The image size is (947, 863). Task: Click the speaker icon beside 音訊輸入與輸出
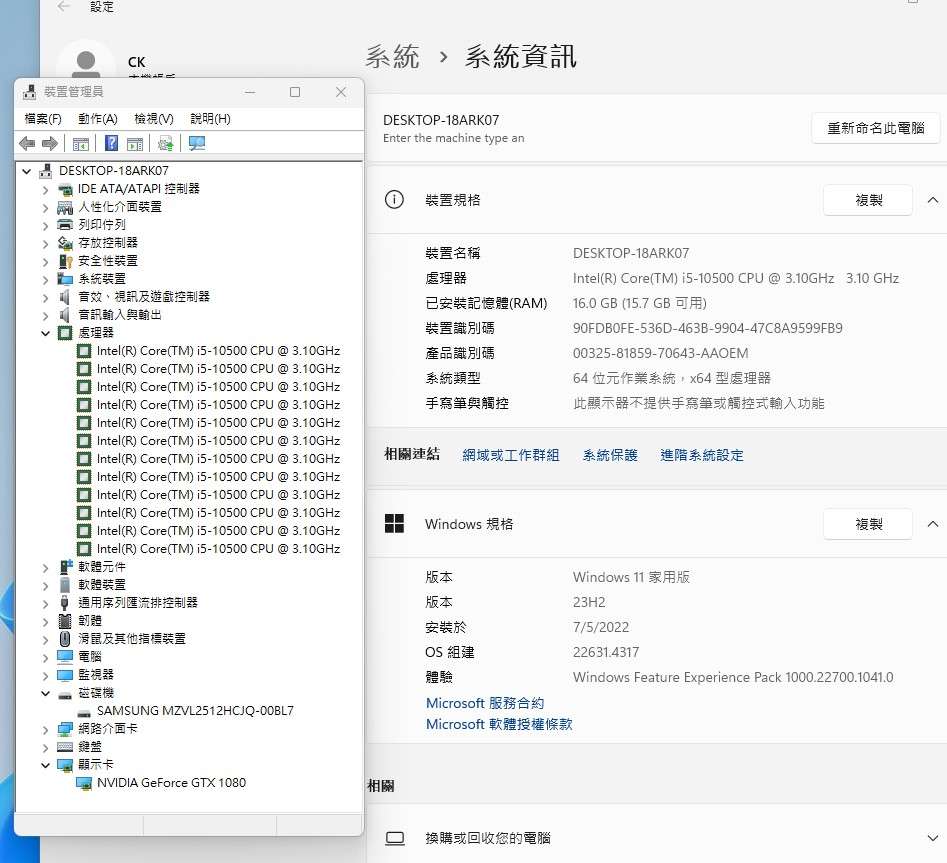click(65, 315)
